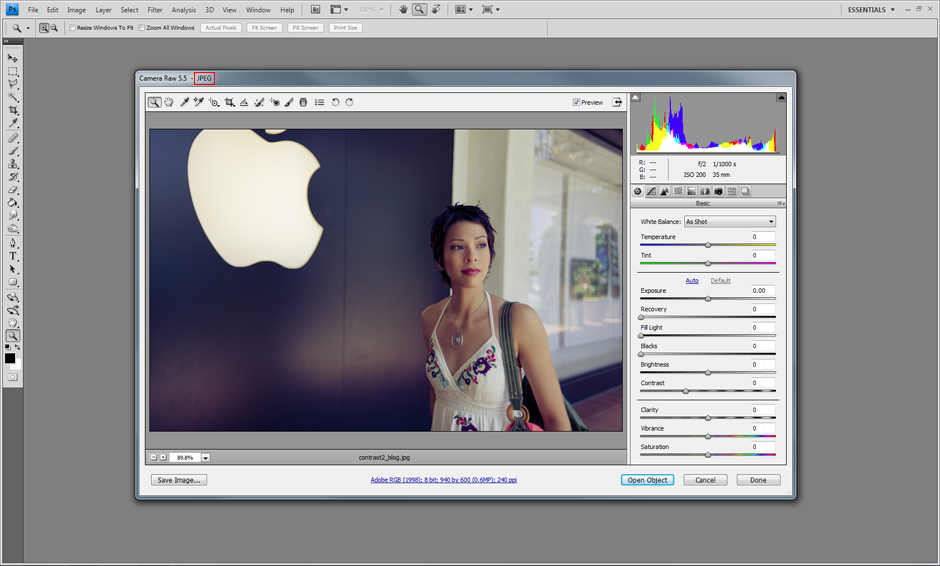Click the Auto tone link
This screenshot has width=940, height=566.
[x=692, y=281]
